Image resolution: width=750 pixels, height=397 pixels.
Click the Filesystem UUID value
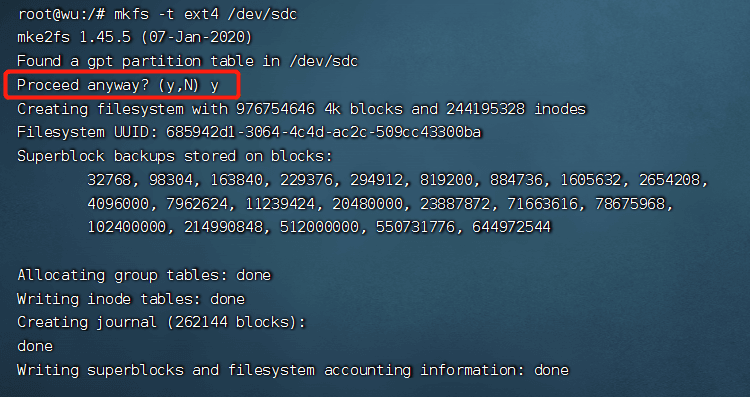click(x=323, y=132)
